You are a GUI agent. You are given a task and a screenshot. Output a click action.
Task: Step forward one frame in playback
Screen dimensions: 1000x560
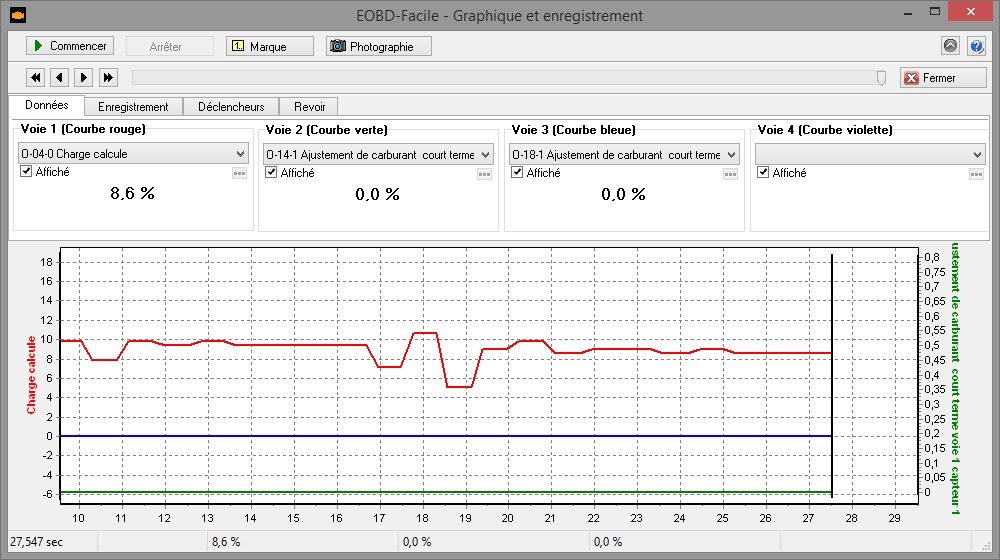click(x=84, y=77)
